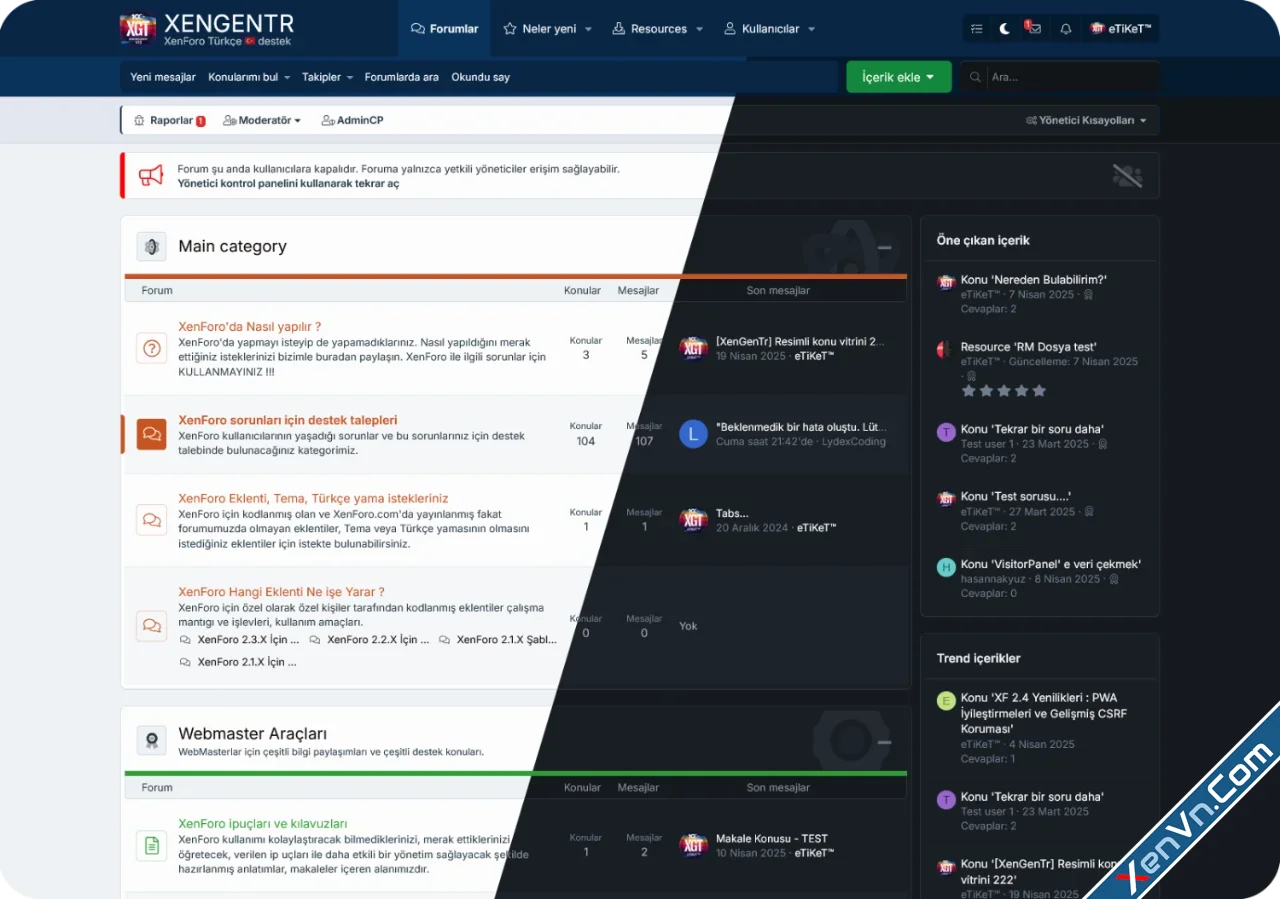The image size is (1280, 899).
Task: Open the Öne çıkan içerik heading
Action: pos(983,240)
